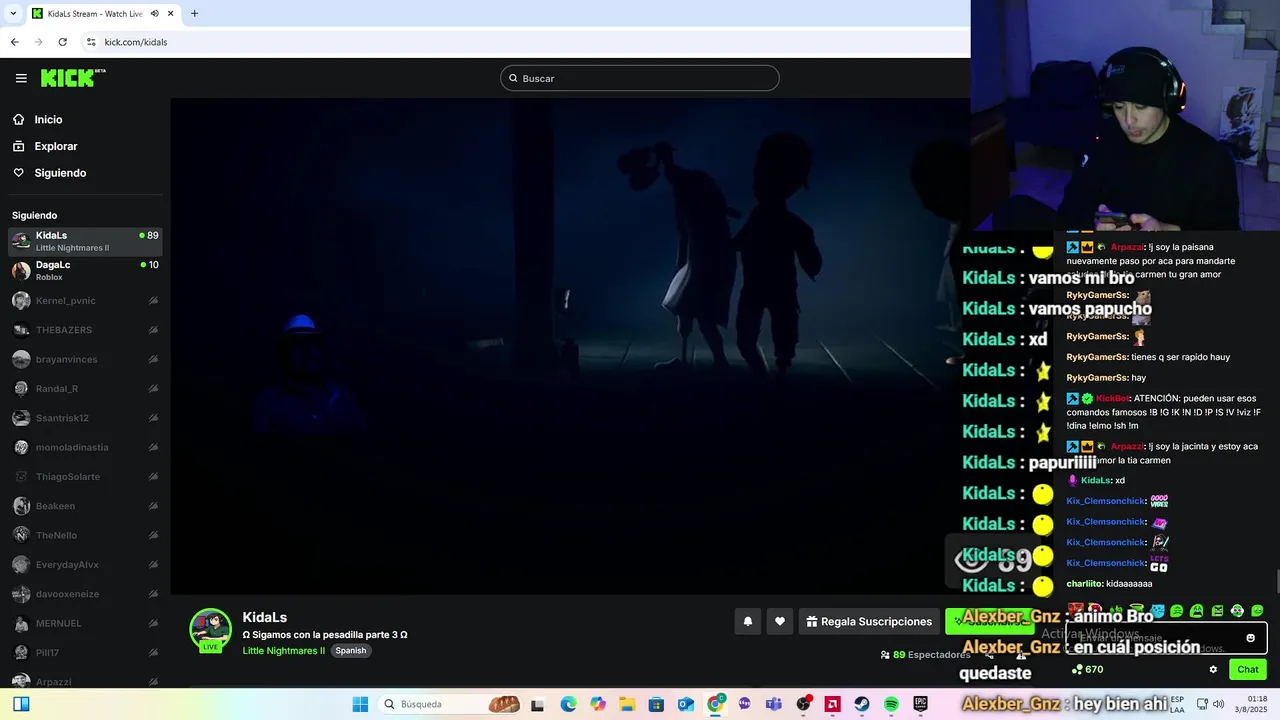1280x720 pixels.
Task: Open brayanvinces channel
Action: click(x=85, y=359)
